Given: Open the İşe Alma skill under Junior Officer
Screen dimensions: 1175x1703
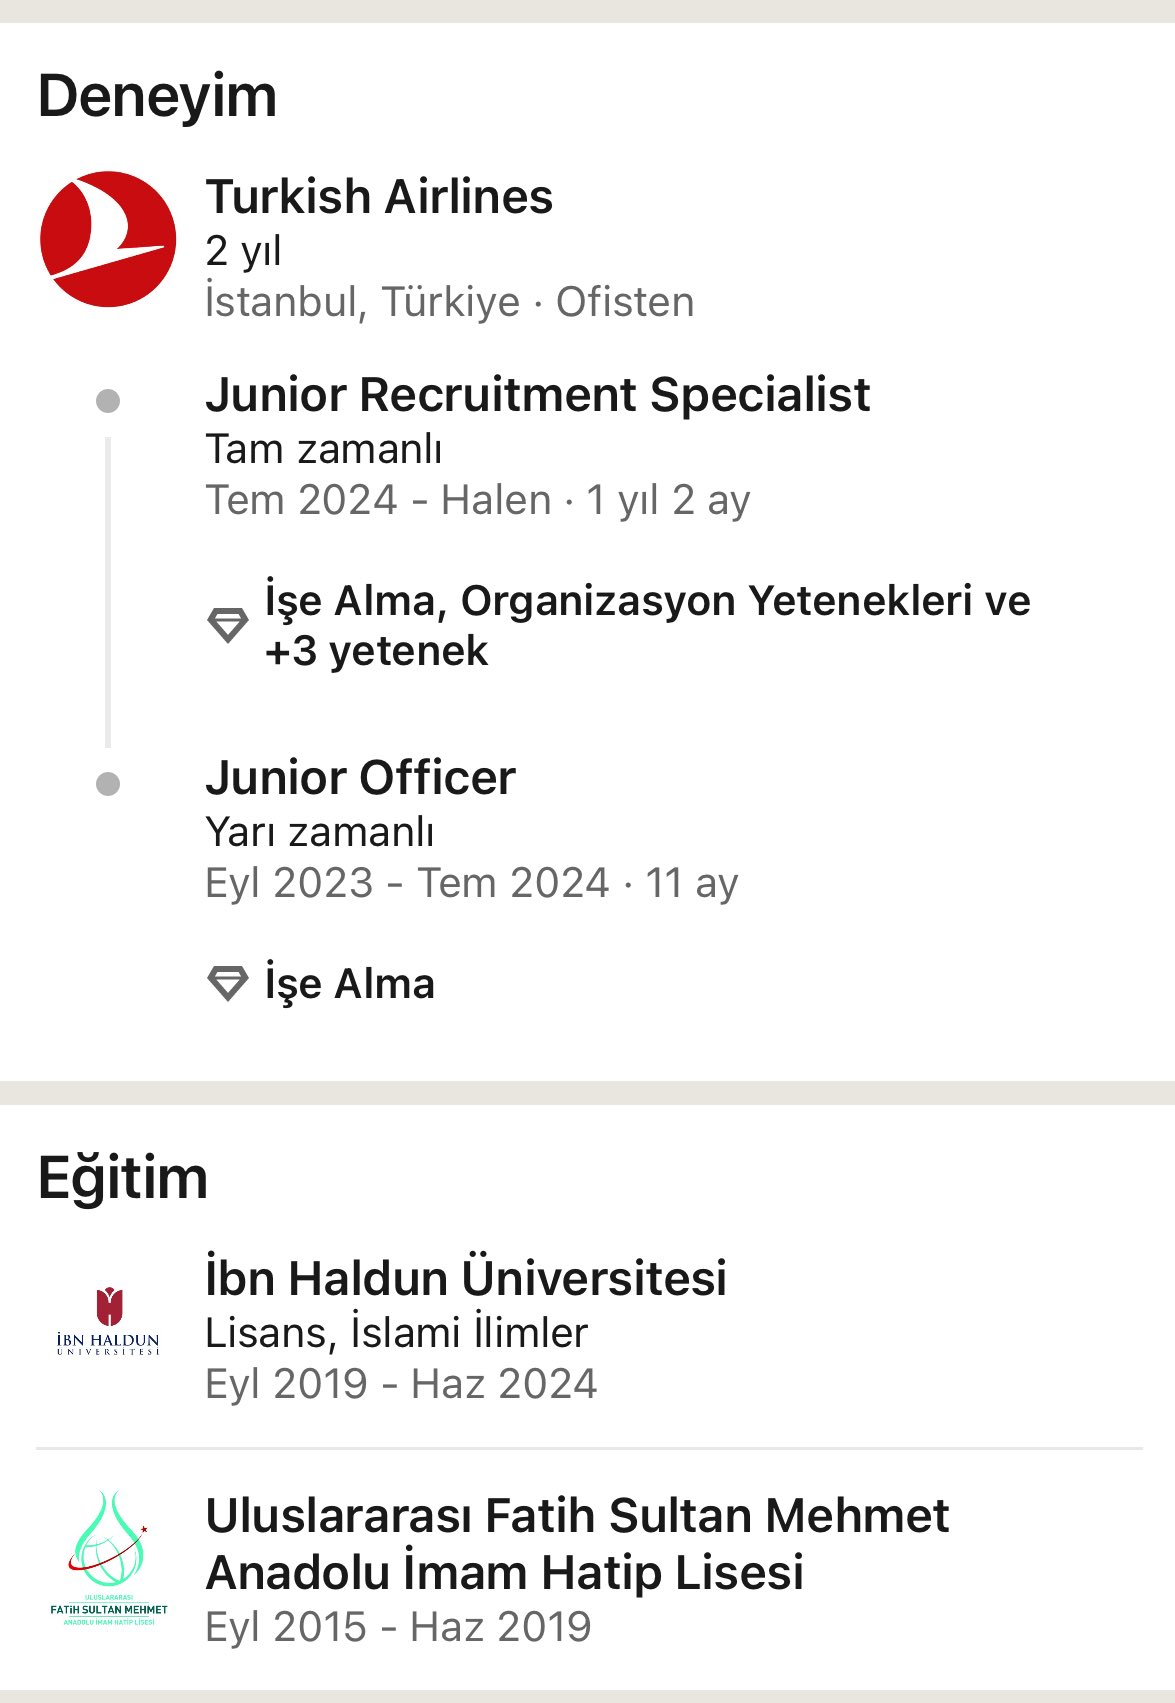Looking at the screenshot, I should (349, 983).
